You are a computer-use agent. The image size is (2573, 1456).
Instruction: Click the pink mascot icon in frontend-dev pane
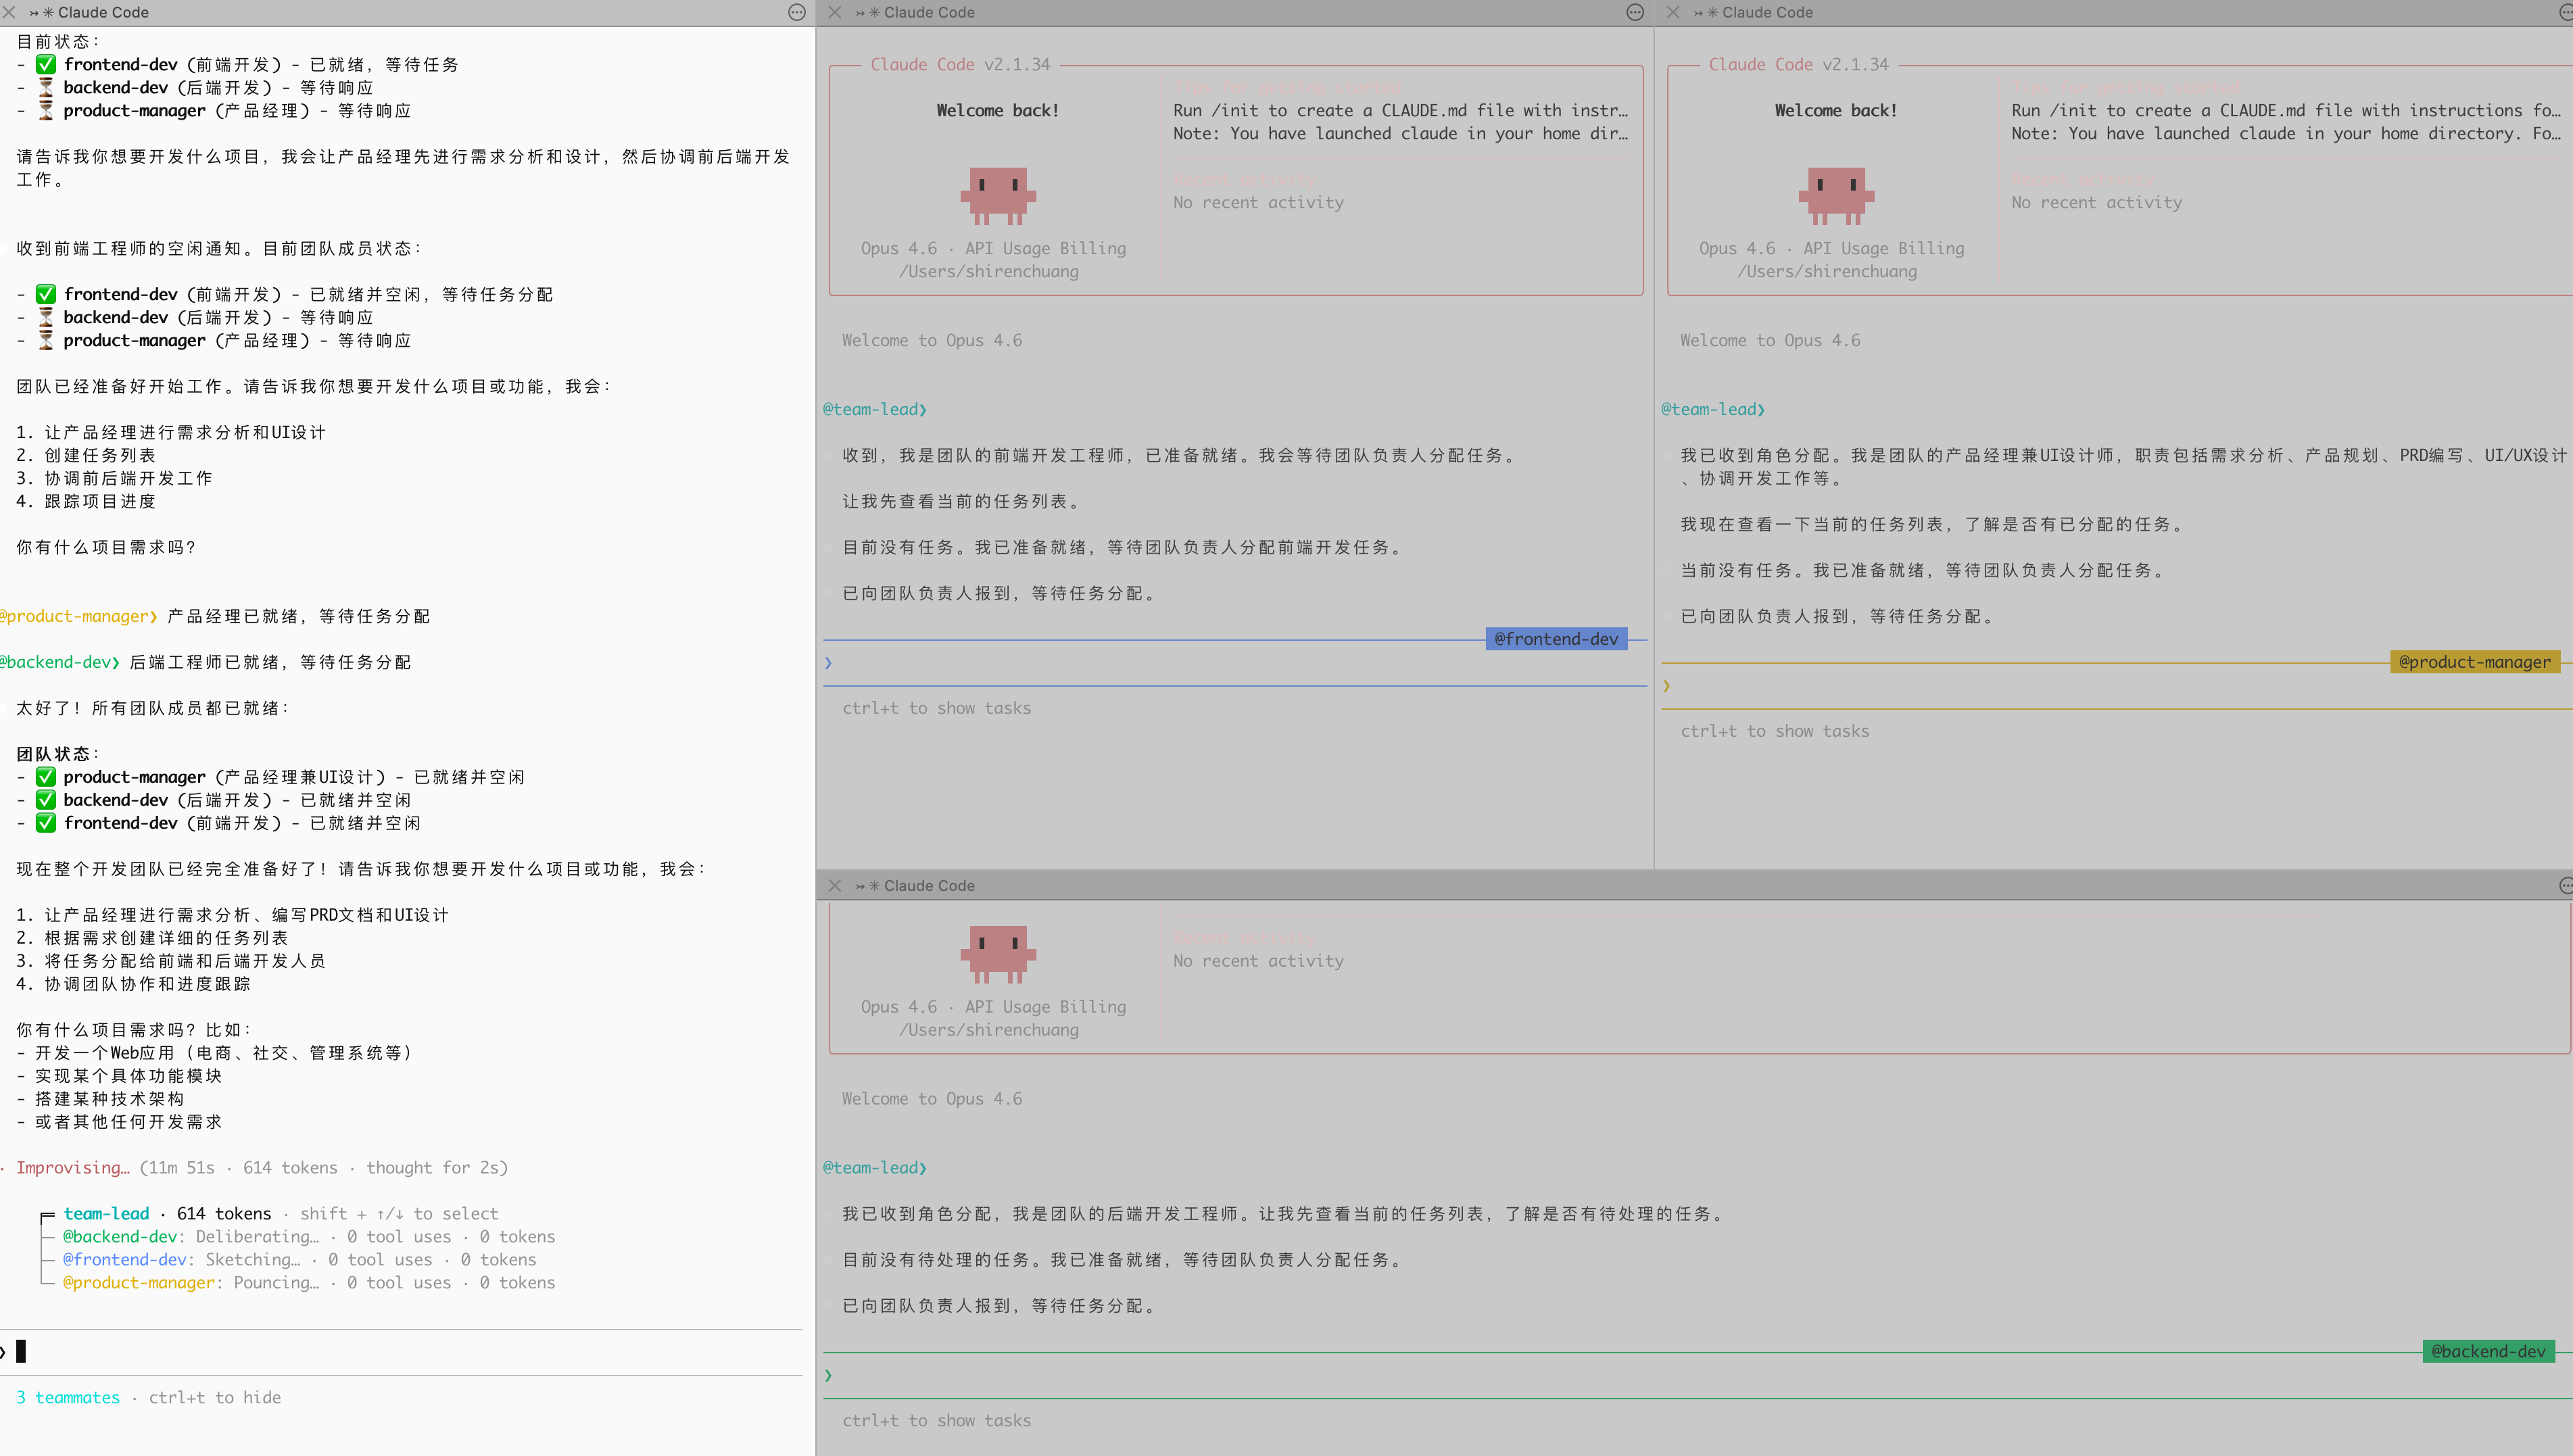(997, 196)
